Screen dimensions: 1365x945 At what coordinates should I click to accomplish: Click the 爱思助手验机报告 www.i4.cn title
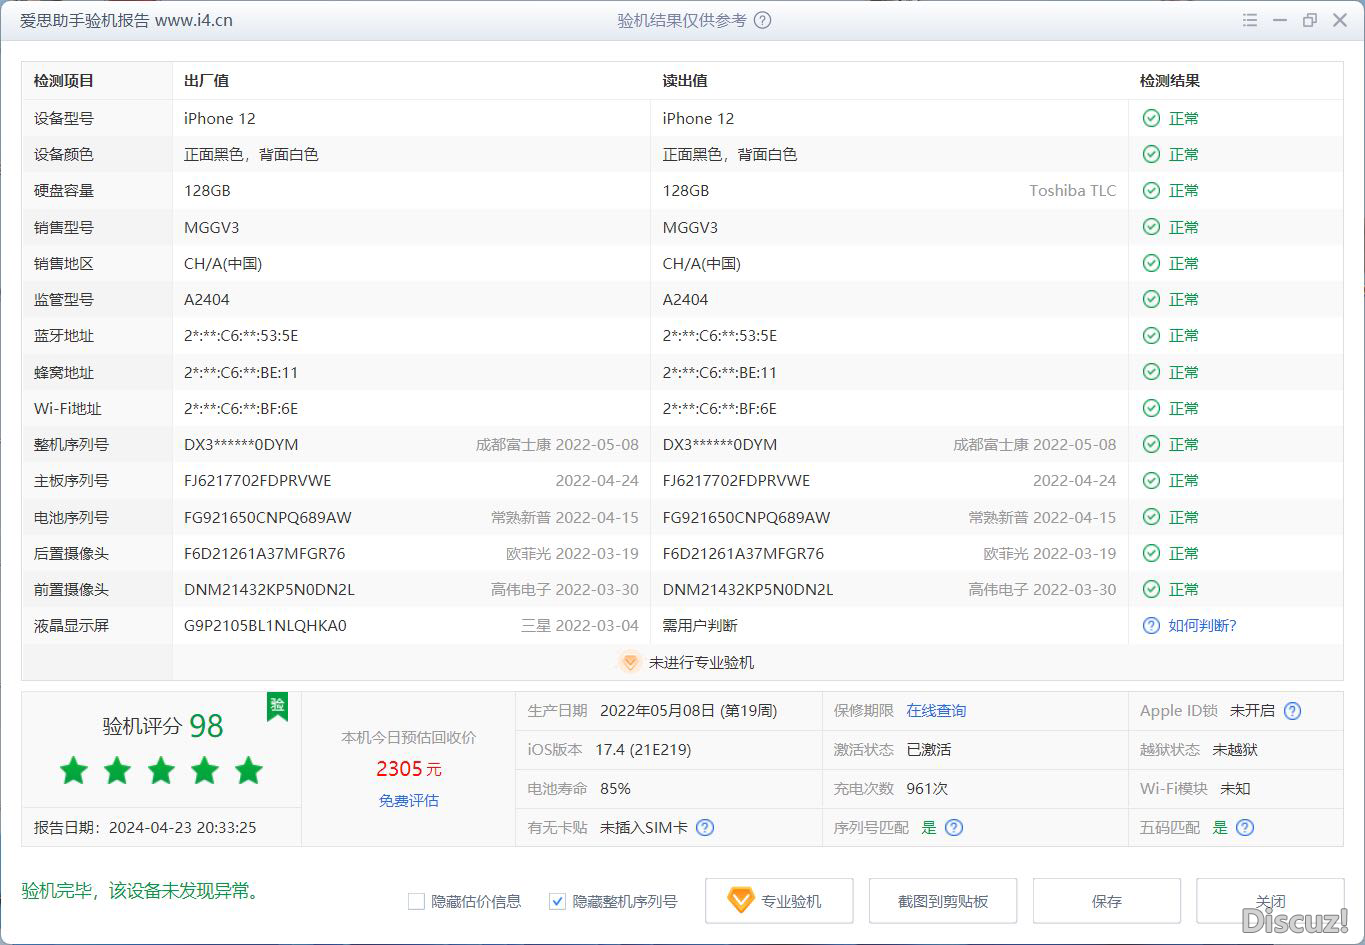click(126, 20)
